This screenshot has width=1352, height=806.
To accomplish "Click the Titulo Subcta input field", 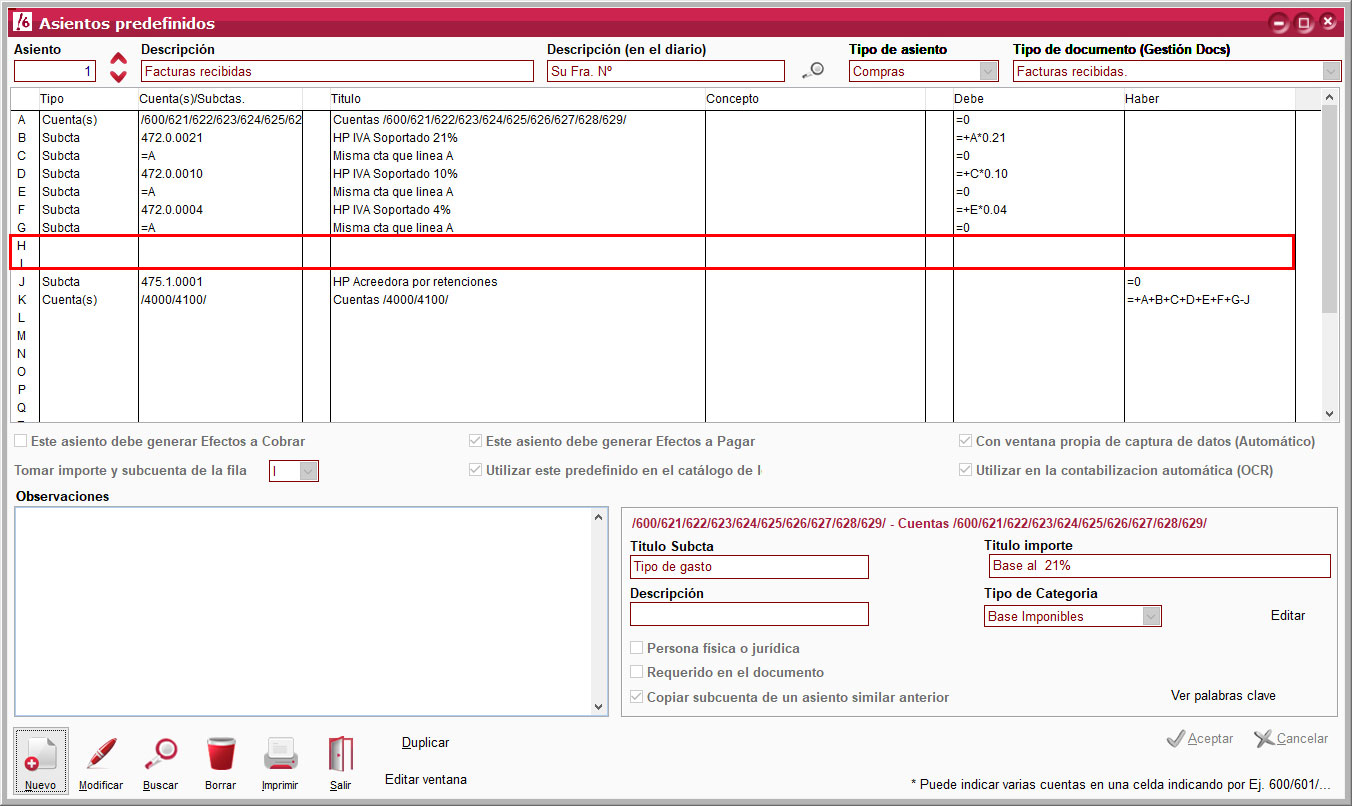I will [x=749, y=567].
